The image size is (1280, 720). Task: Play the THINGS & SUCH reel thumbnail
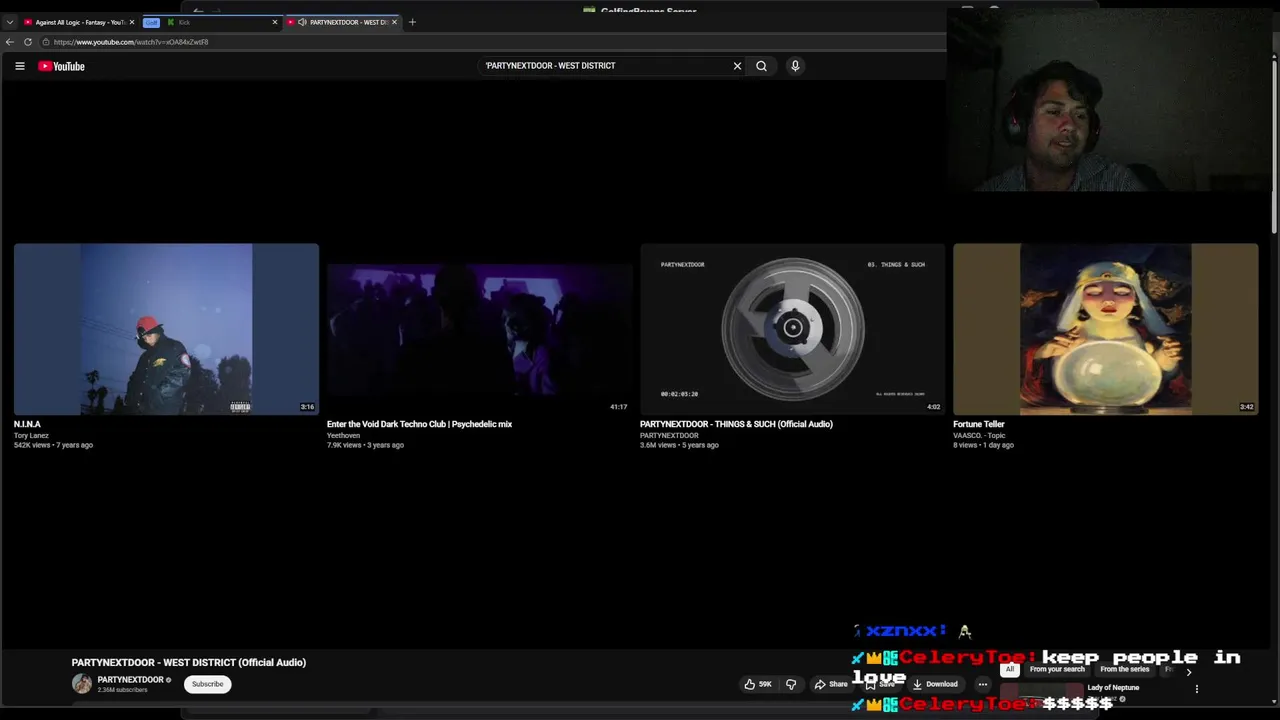pos(792,329)
